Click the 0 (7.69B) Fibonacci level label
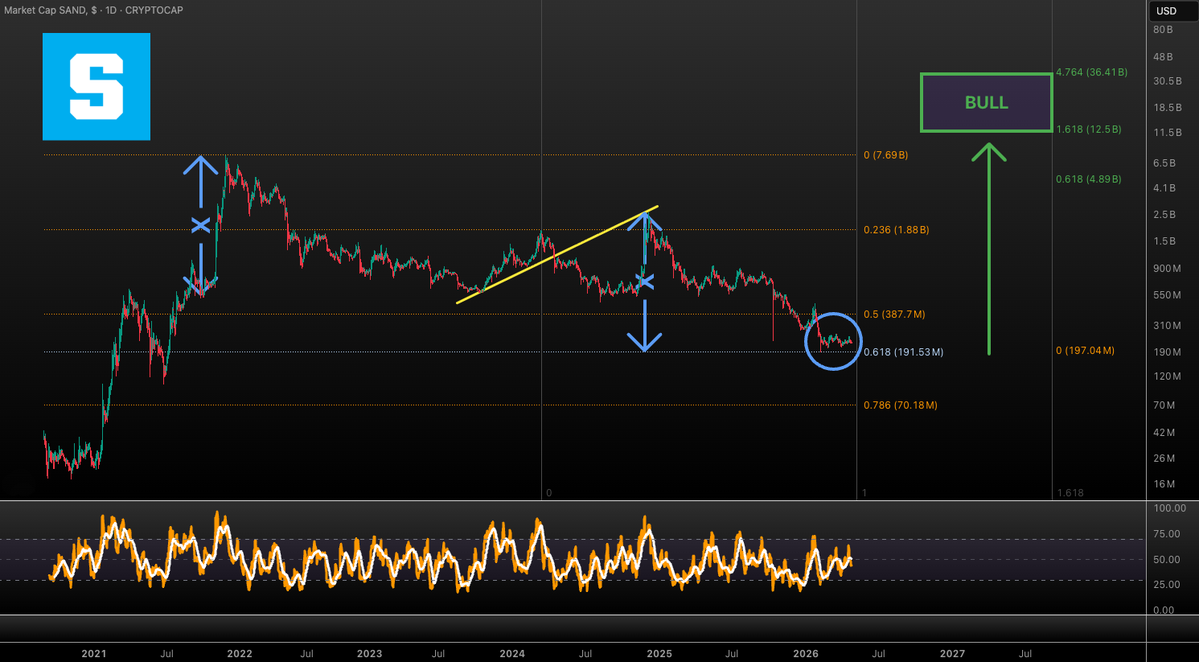This screenshot has width=1199, height=662. click(885, 155)
